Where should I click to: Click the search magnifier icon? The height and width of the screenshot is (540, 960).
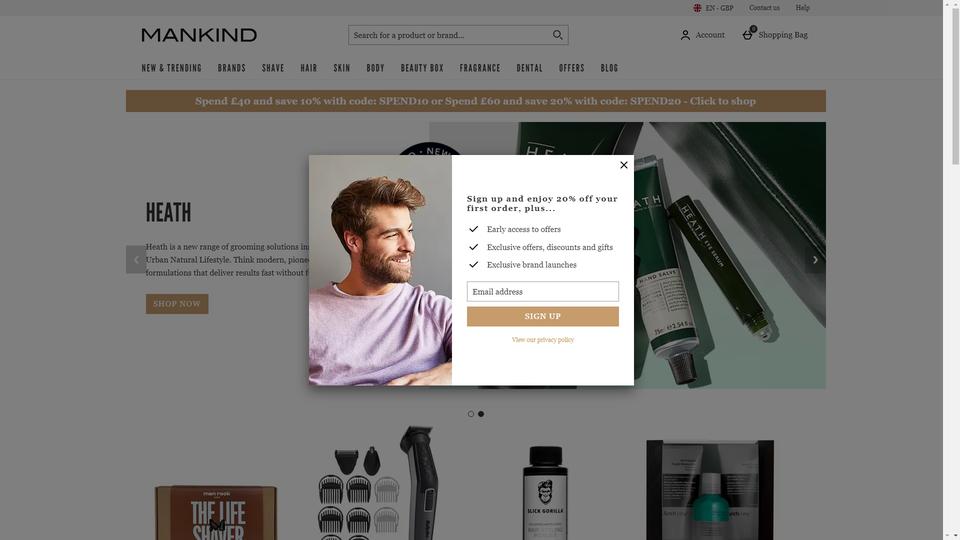[557, 35]
